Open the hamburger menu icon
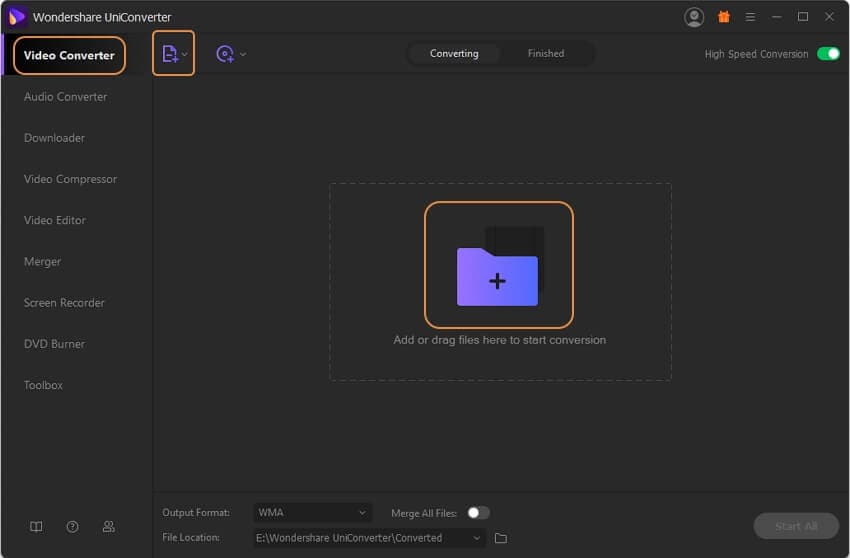 click(750, 17)
